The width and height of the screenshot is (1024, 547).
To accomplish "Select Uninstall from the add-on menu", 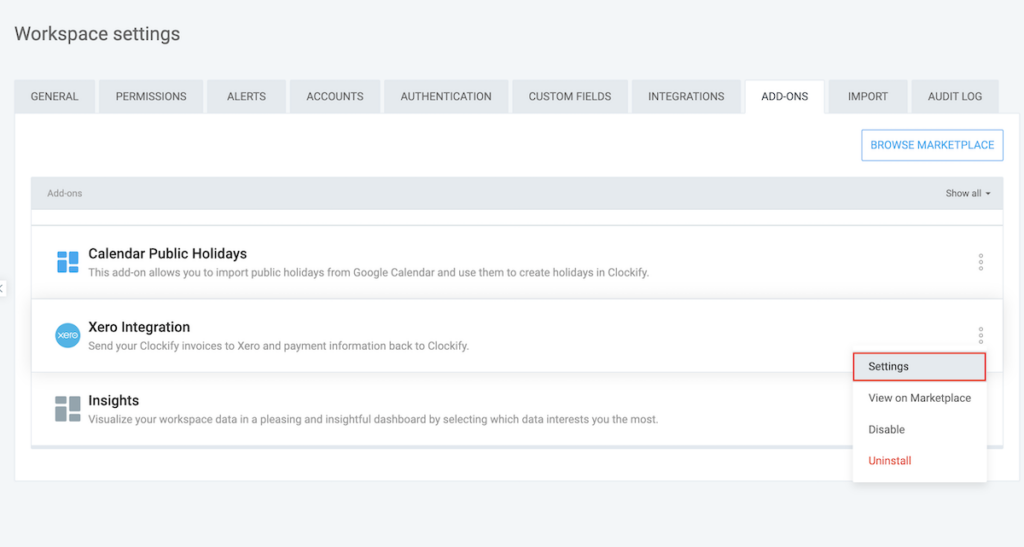I will pyautogui.click(x=890, y=461).
